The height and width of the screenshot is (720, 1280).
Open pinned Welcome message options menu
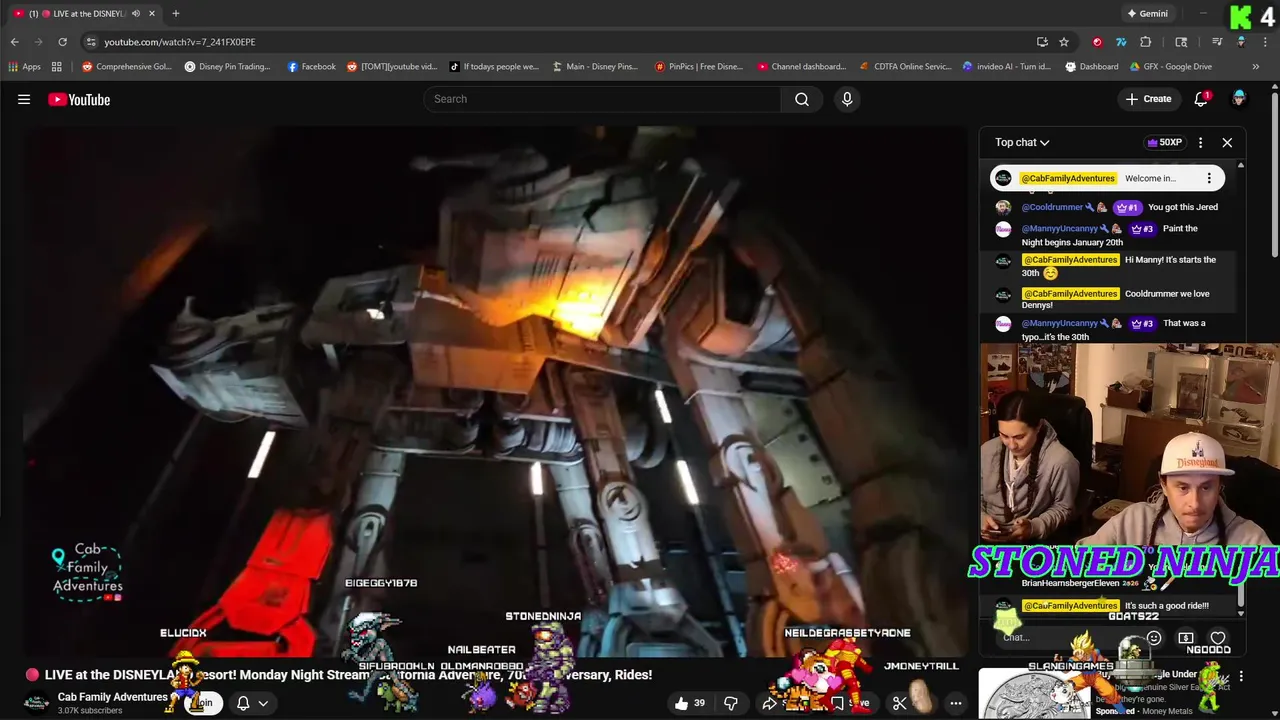coord(1209,178)
